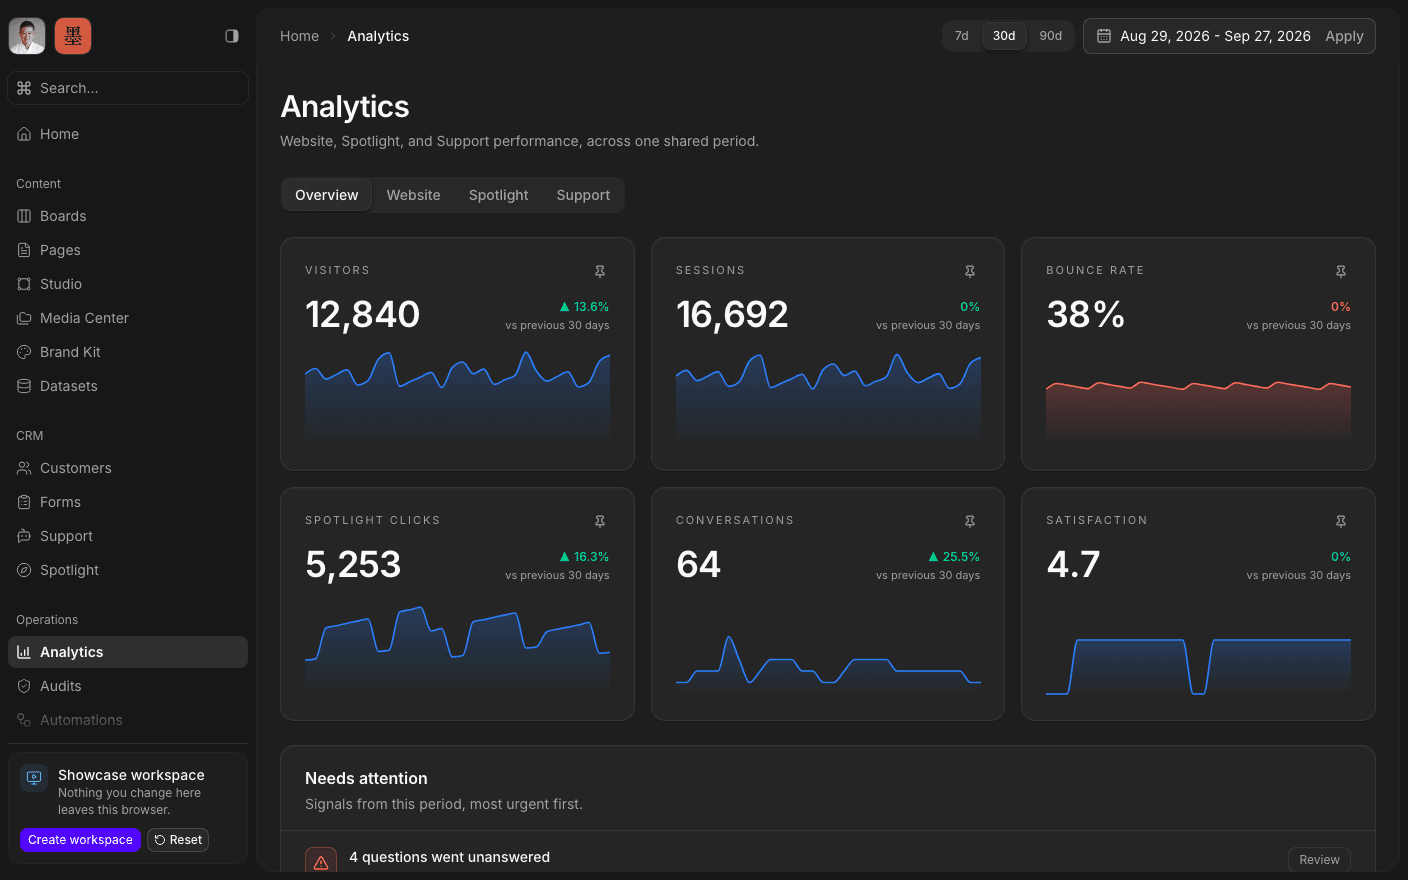1408x880 pixels.
Task: Open Studio in the sidebar
Action: click(x=128, y=284)
